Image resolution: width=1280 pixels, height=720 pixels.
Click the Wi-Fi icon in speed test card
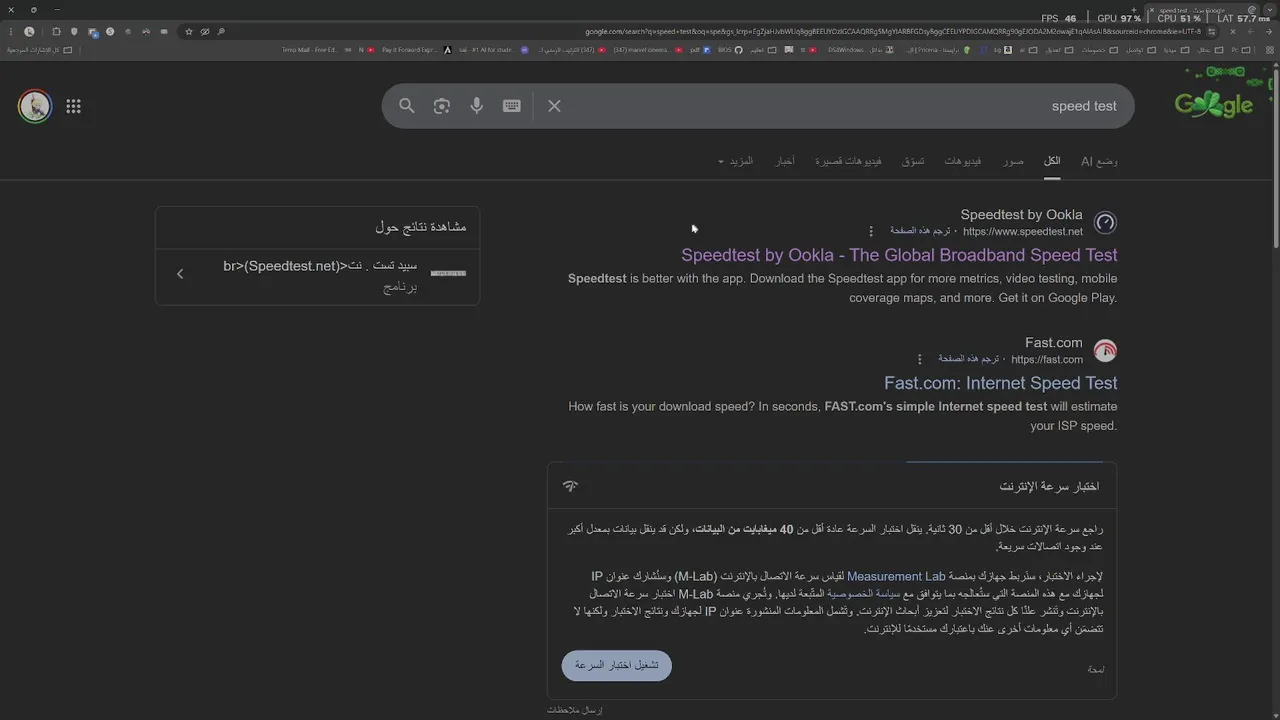point(570,486)
